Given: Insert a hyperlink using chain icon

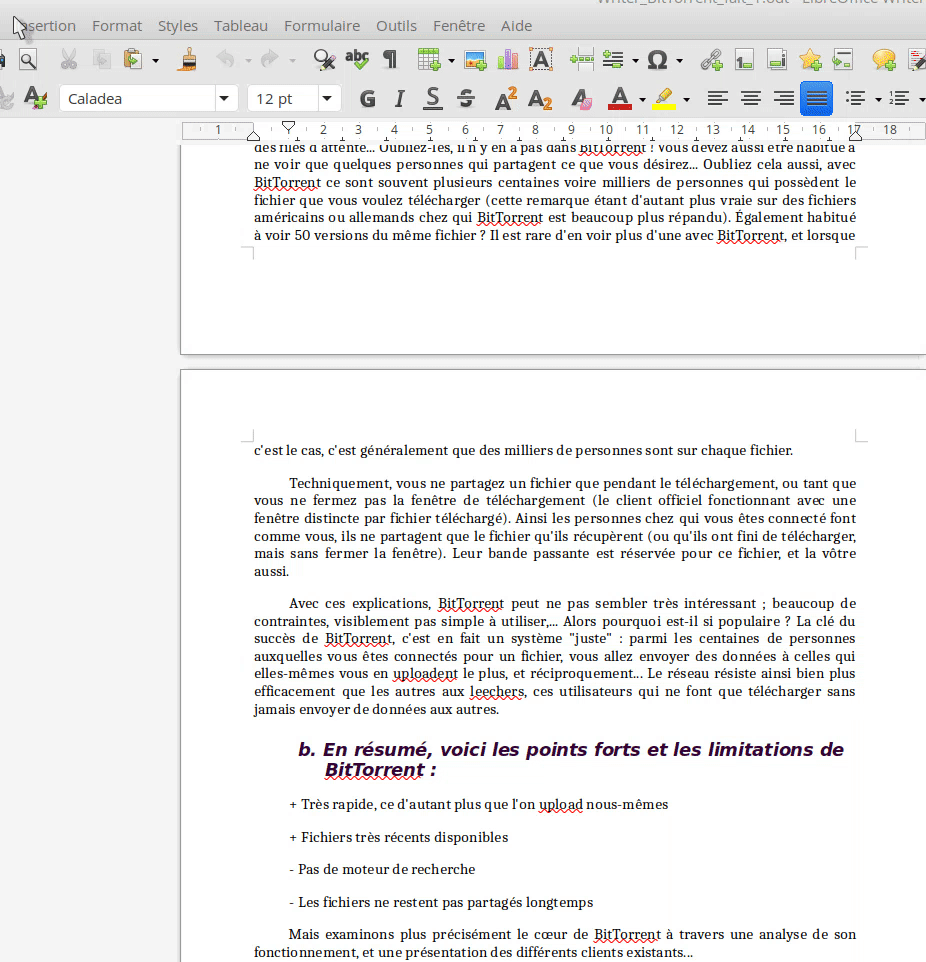Looking at the screenshot, I should pos(711,60).
